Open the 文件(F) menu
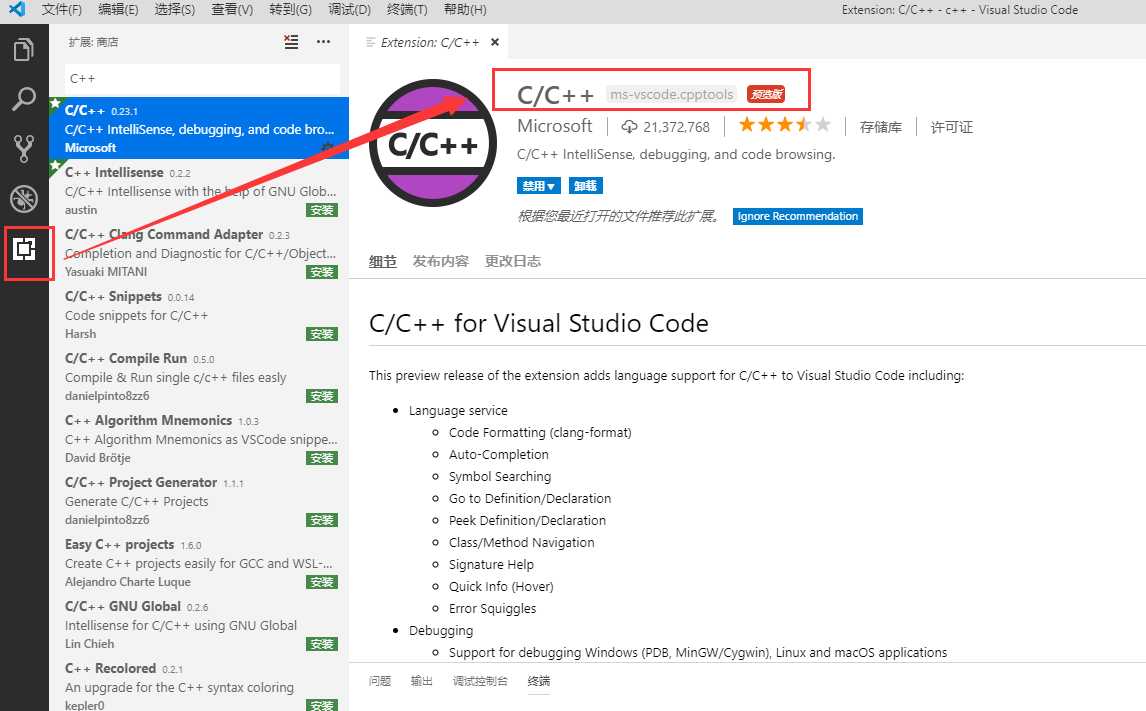Image resolution: width=1146 pixels, height=711 pixels. [x=62, y=9]
